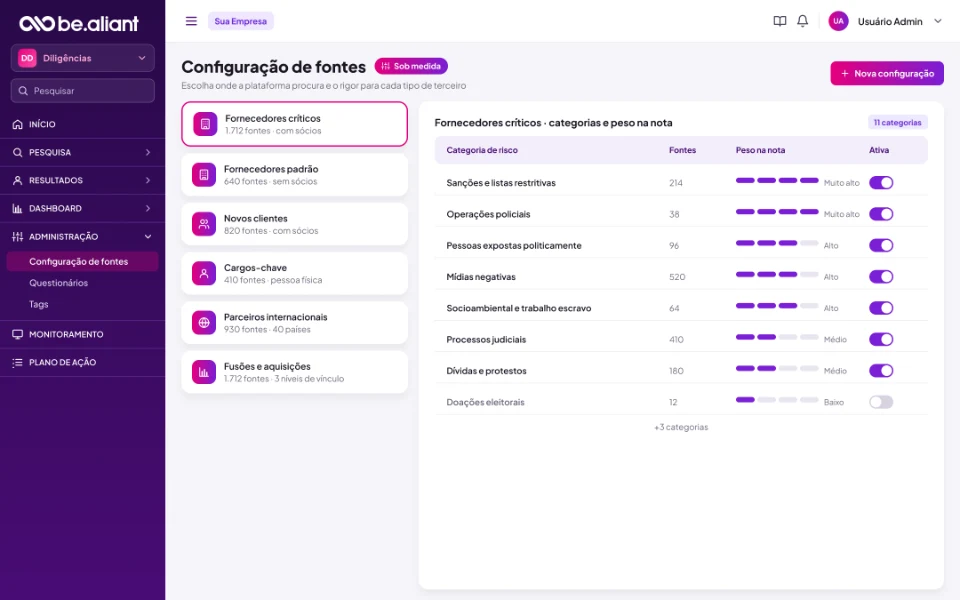Click the Fornecedores padrão card icon
This screenshot has height=600, width=960.
pos(204,175)
